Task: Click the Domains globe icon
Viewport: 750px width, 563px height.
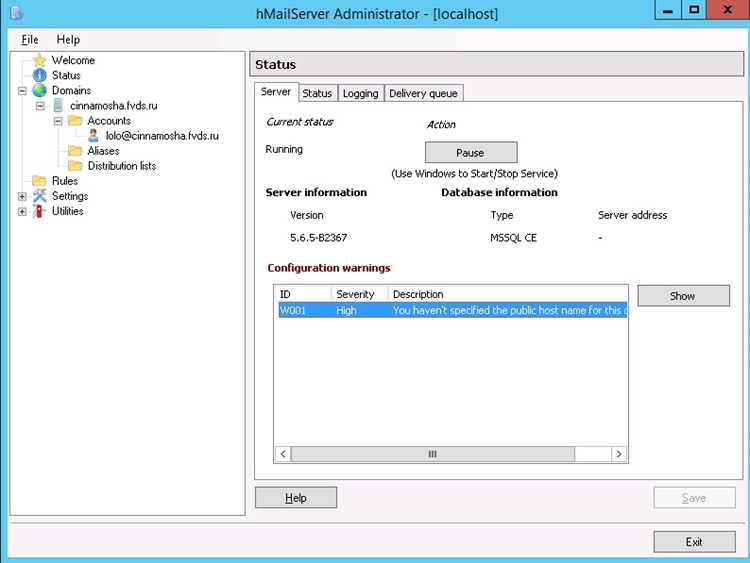Action: pos(39,90)
